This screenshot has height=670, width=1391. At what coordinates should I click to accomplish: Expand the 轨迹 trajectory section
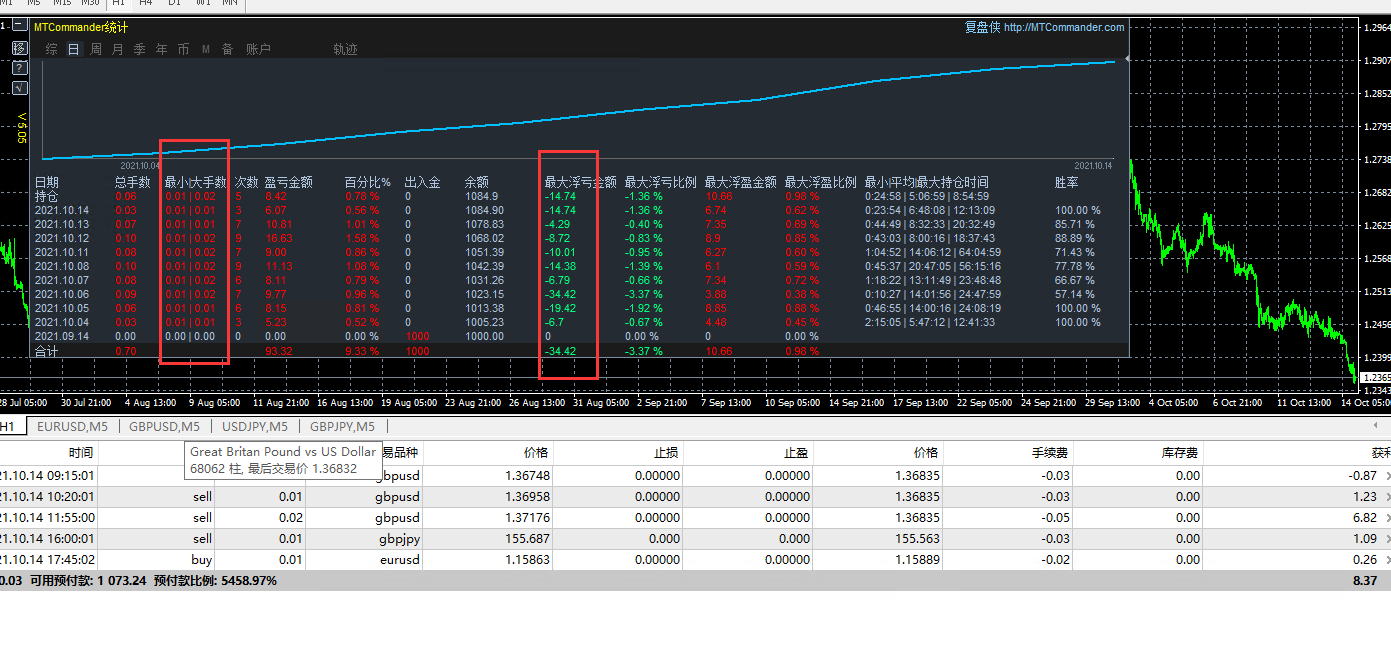tap(344, 48)
